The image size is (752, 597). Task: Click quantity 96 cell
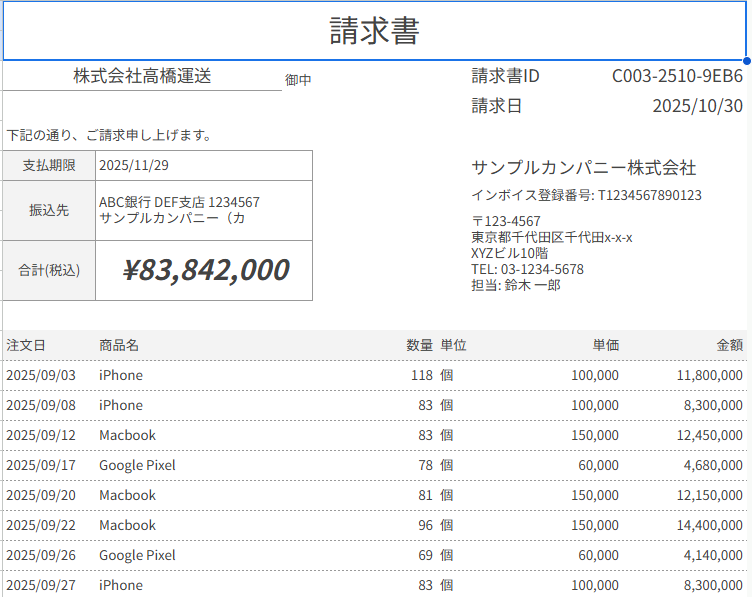(425, 525)
